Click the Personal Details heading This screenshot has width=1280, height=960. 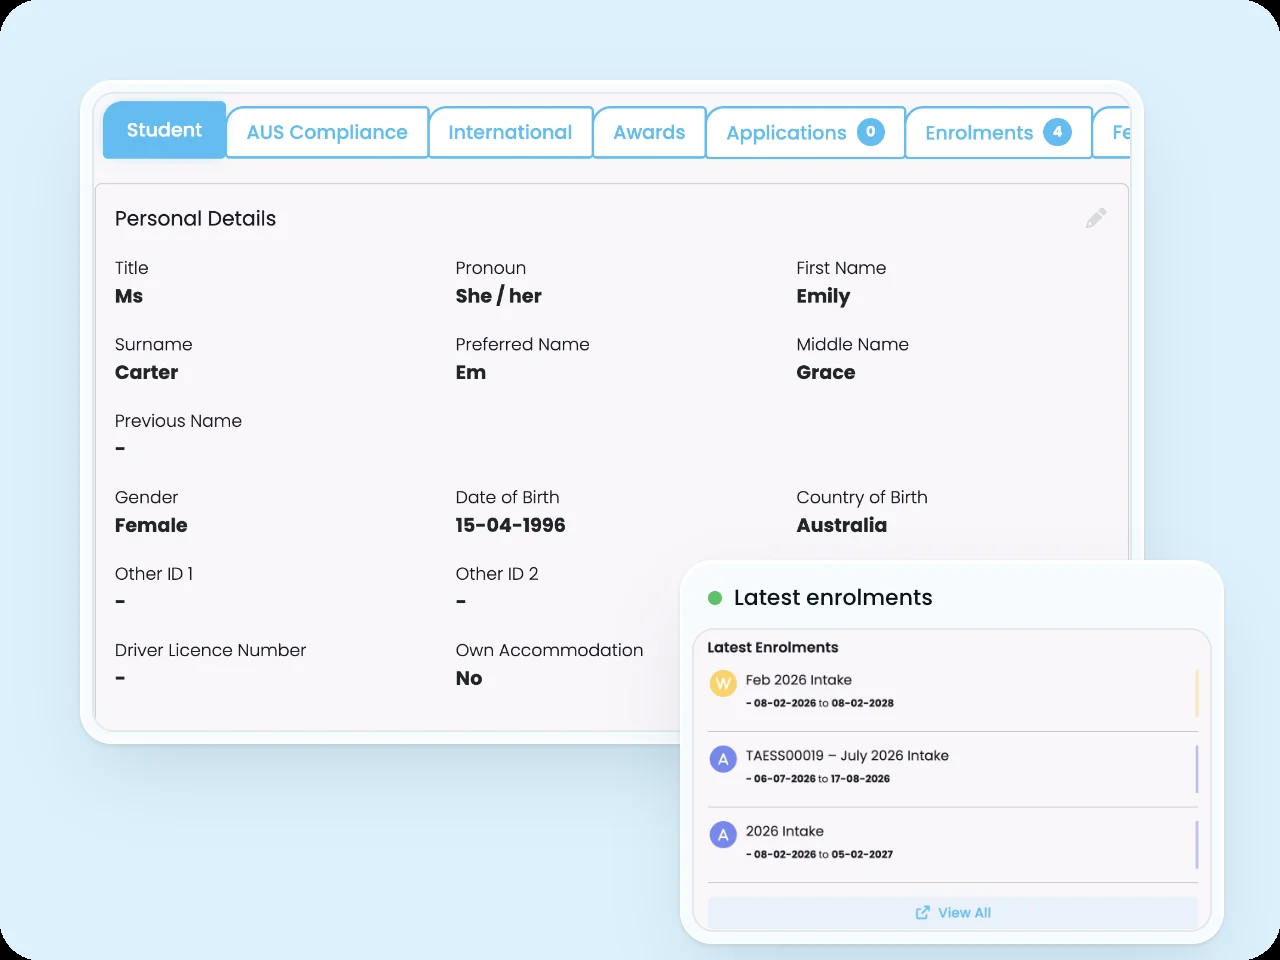tap(195, 218)
